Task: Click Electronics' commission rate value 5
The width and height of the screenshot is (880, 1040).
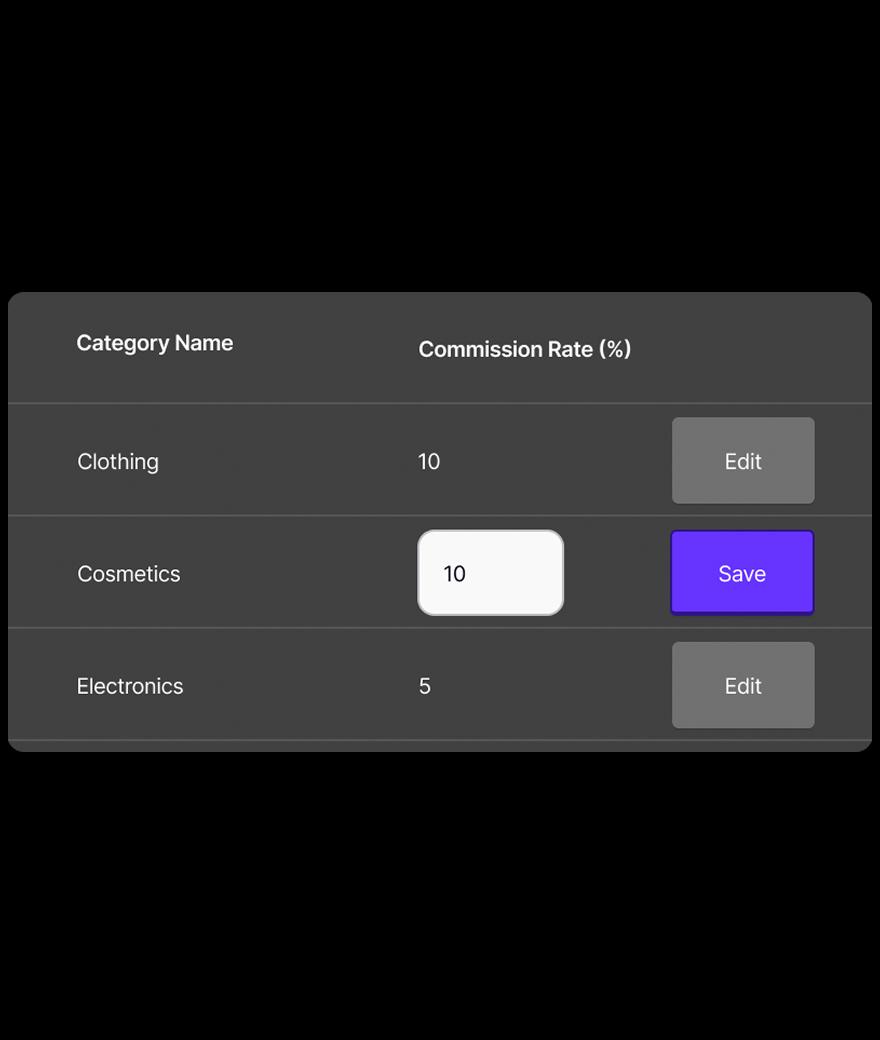Action: (425, 686)
